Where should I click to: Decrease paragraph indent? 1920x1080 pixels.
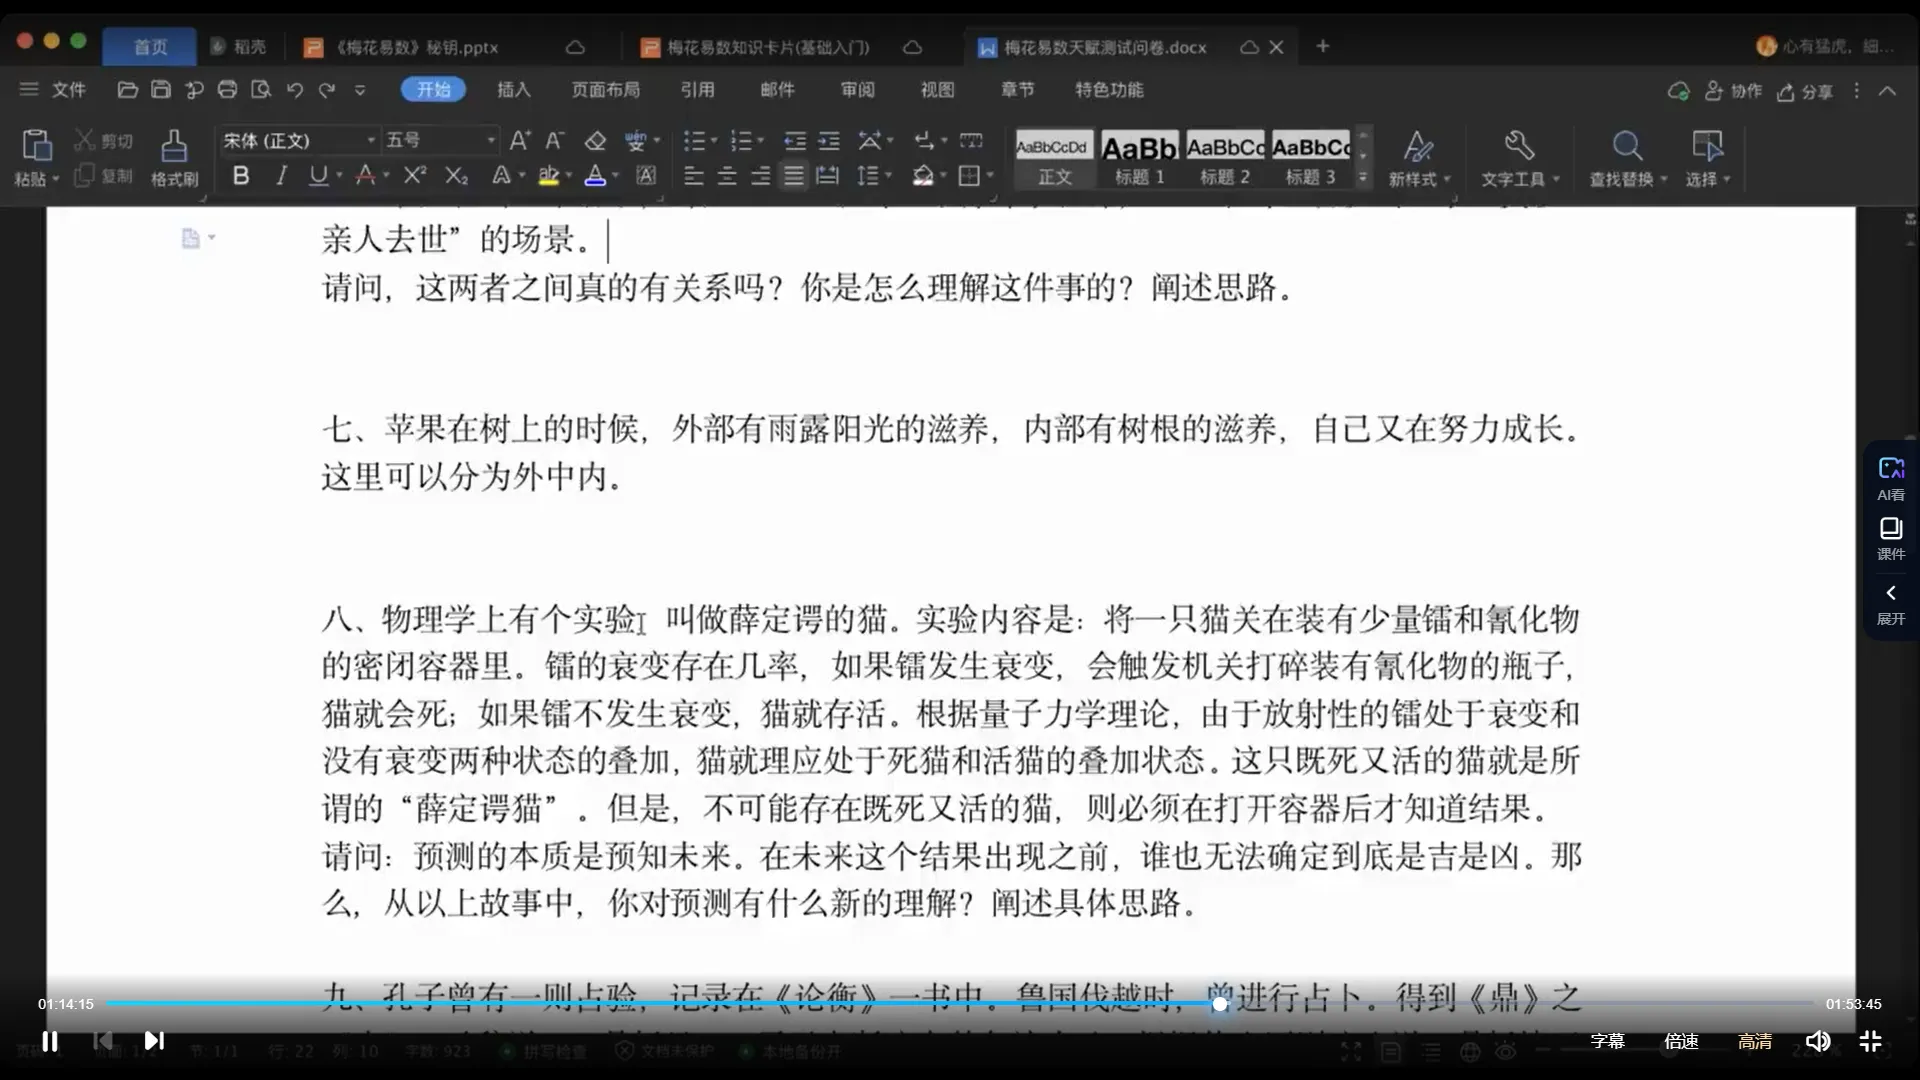[x=795, y=140]
